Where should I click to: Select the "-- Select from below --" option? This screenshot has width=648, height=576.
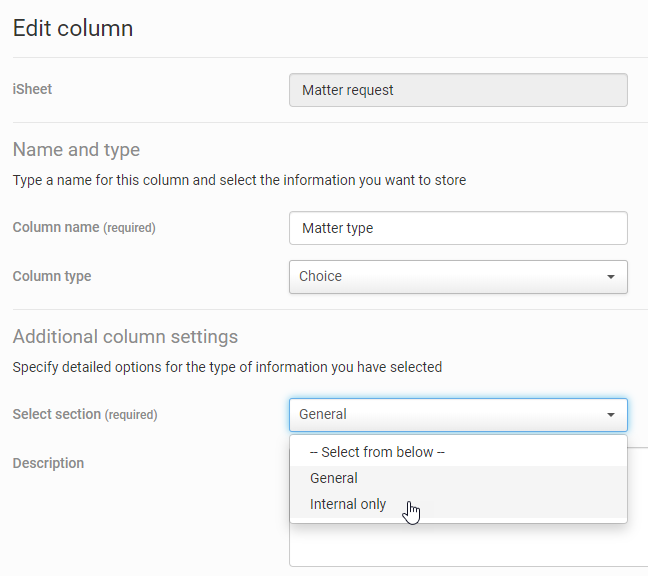(377, 452)
